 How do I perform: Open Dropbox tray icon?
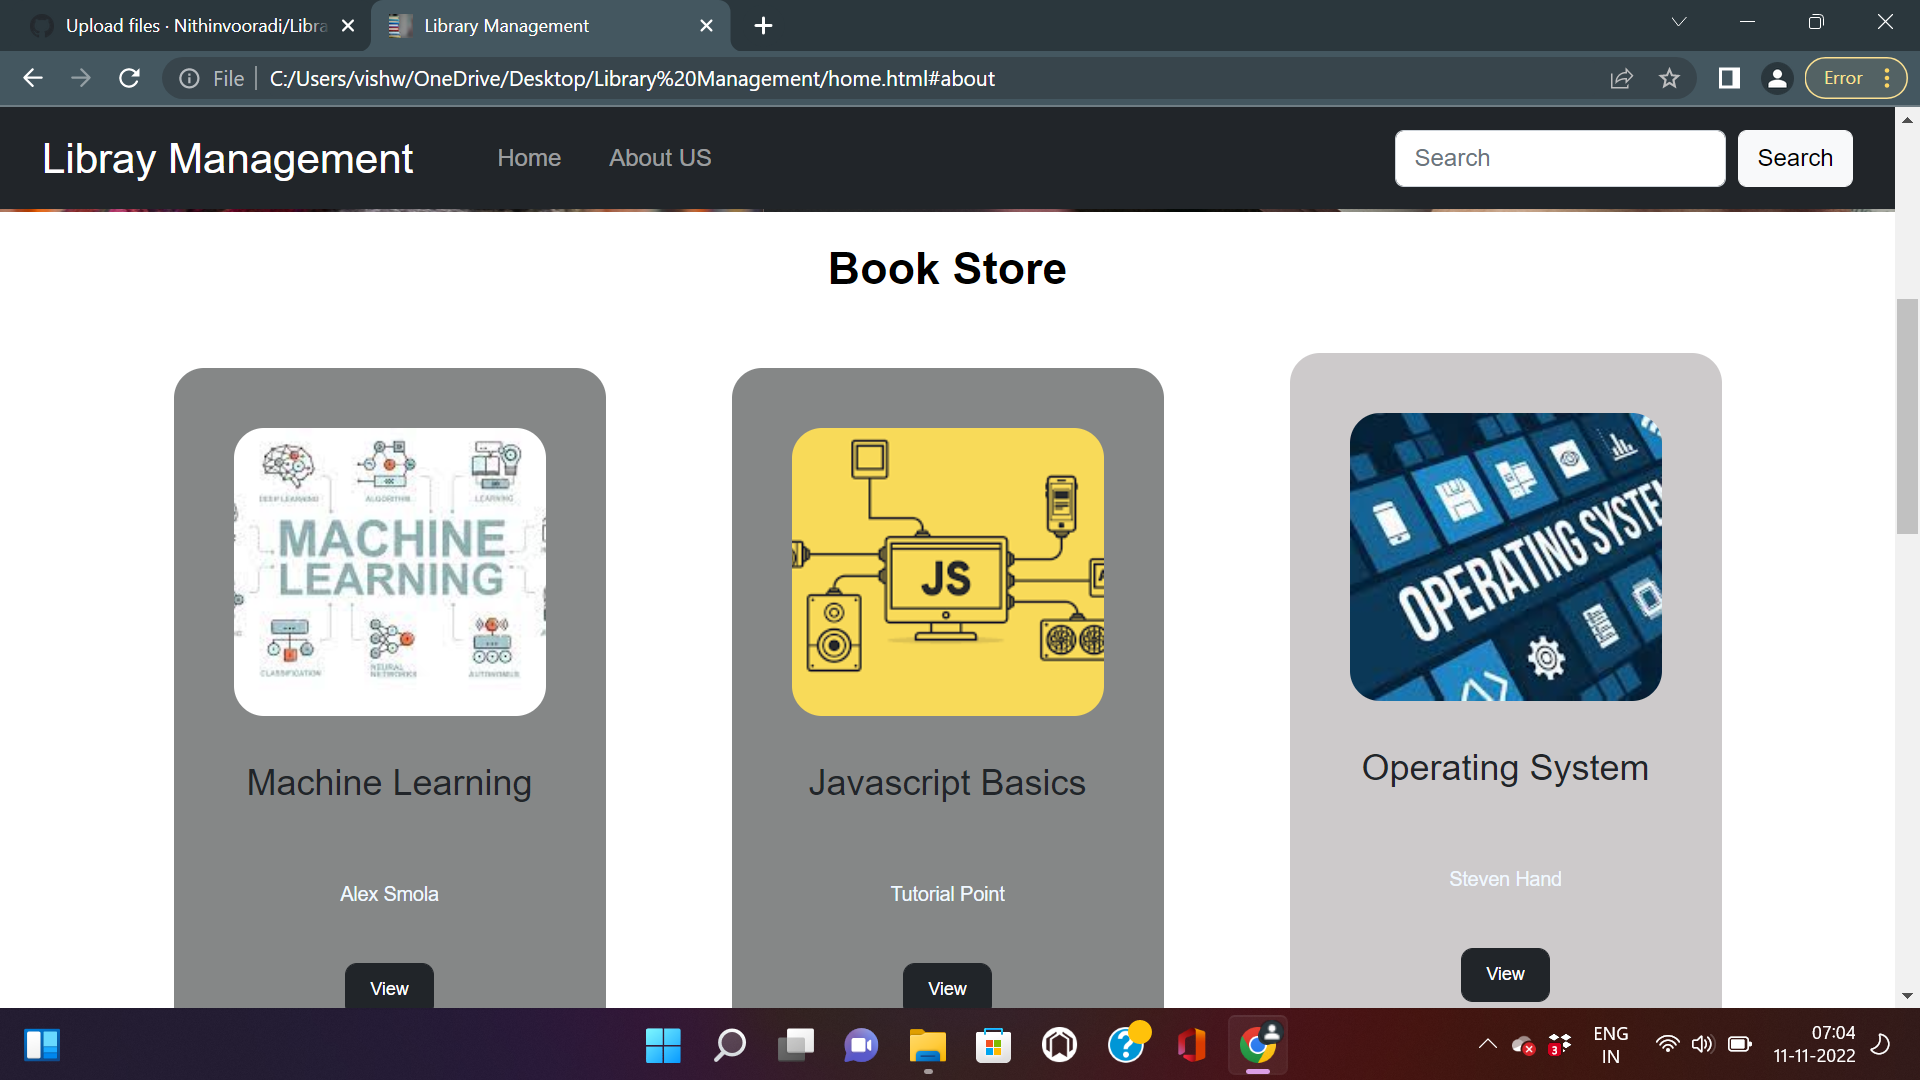pyautogui.click(x=1560, y=1045)
